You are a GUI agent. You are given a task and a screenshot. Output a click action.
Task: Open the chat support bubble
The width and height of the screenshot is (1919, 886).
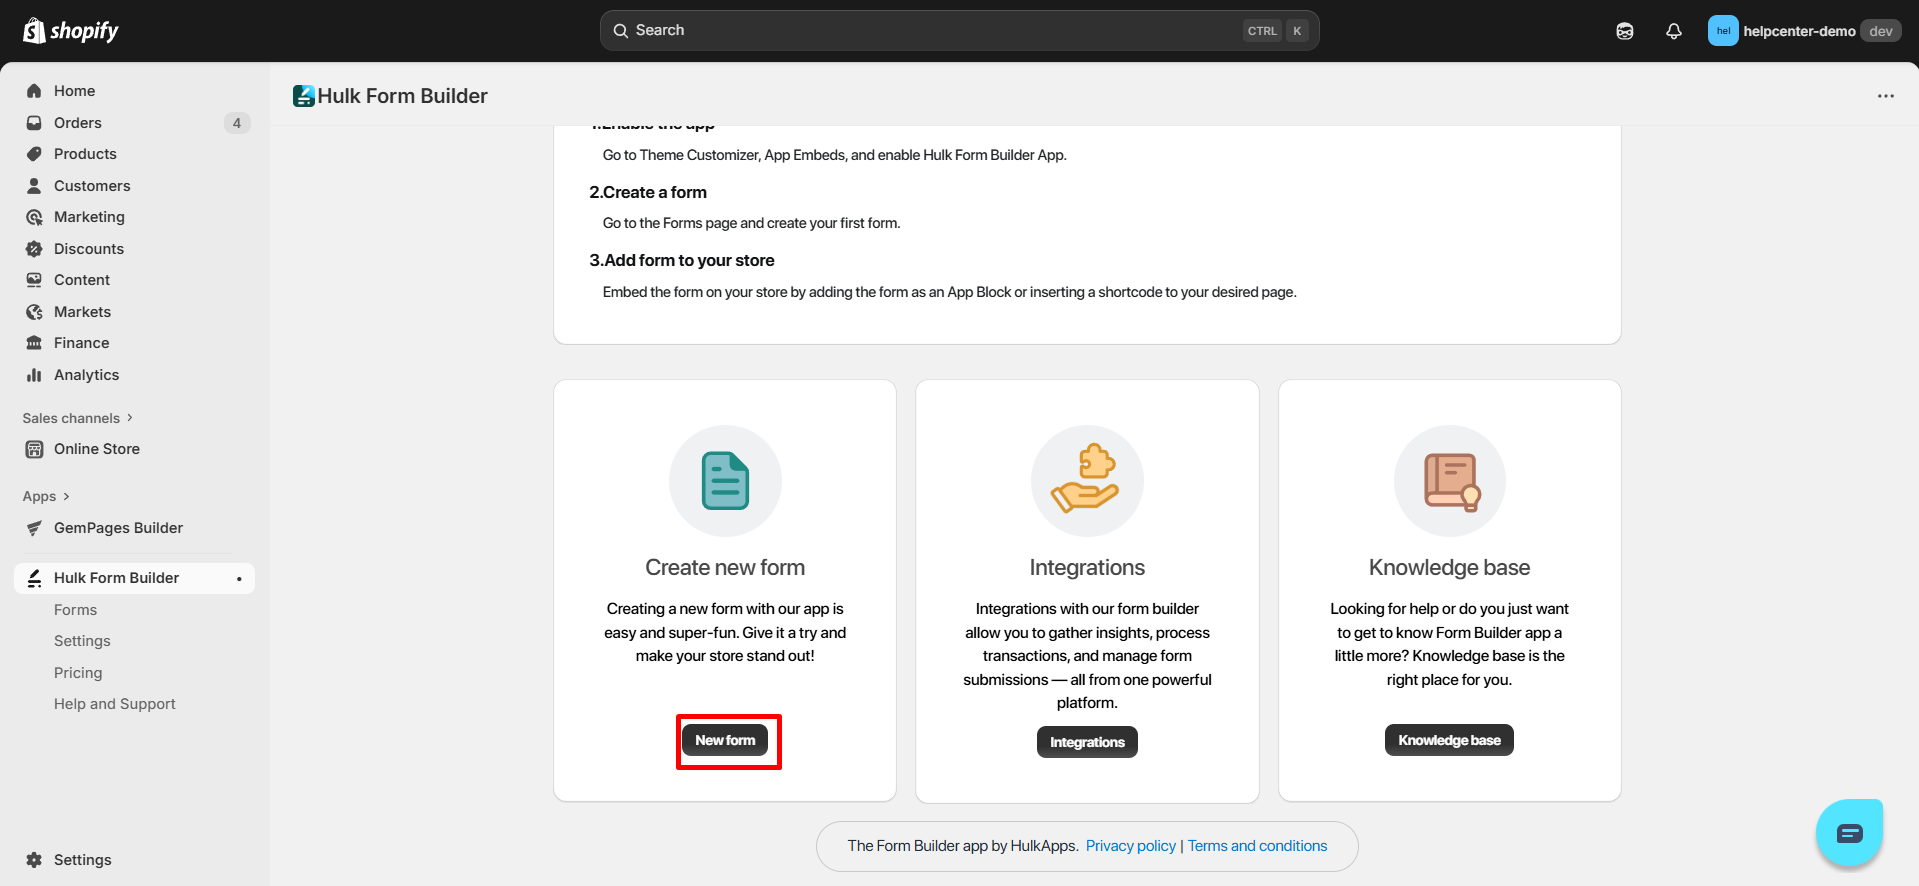1850,833
